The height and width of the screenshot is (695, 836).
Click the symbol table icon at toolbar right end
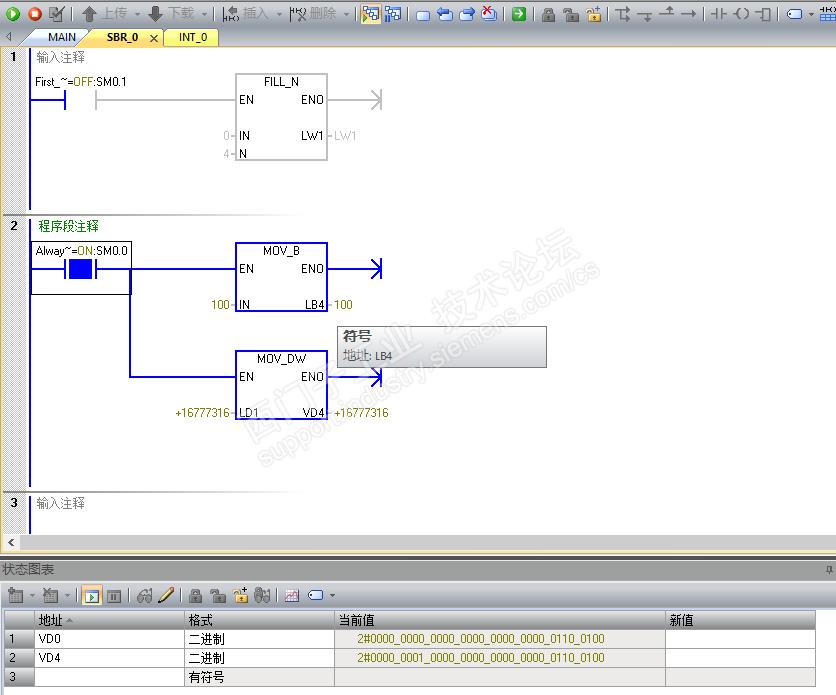828,14
